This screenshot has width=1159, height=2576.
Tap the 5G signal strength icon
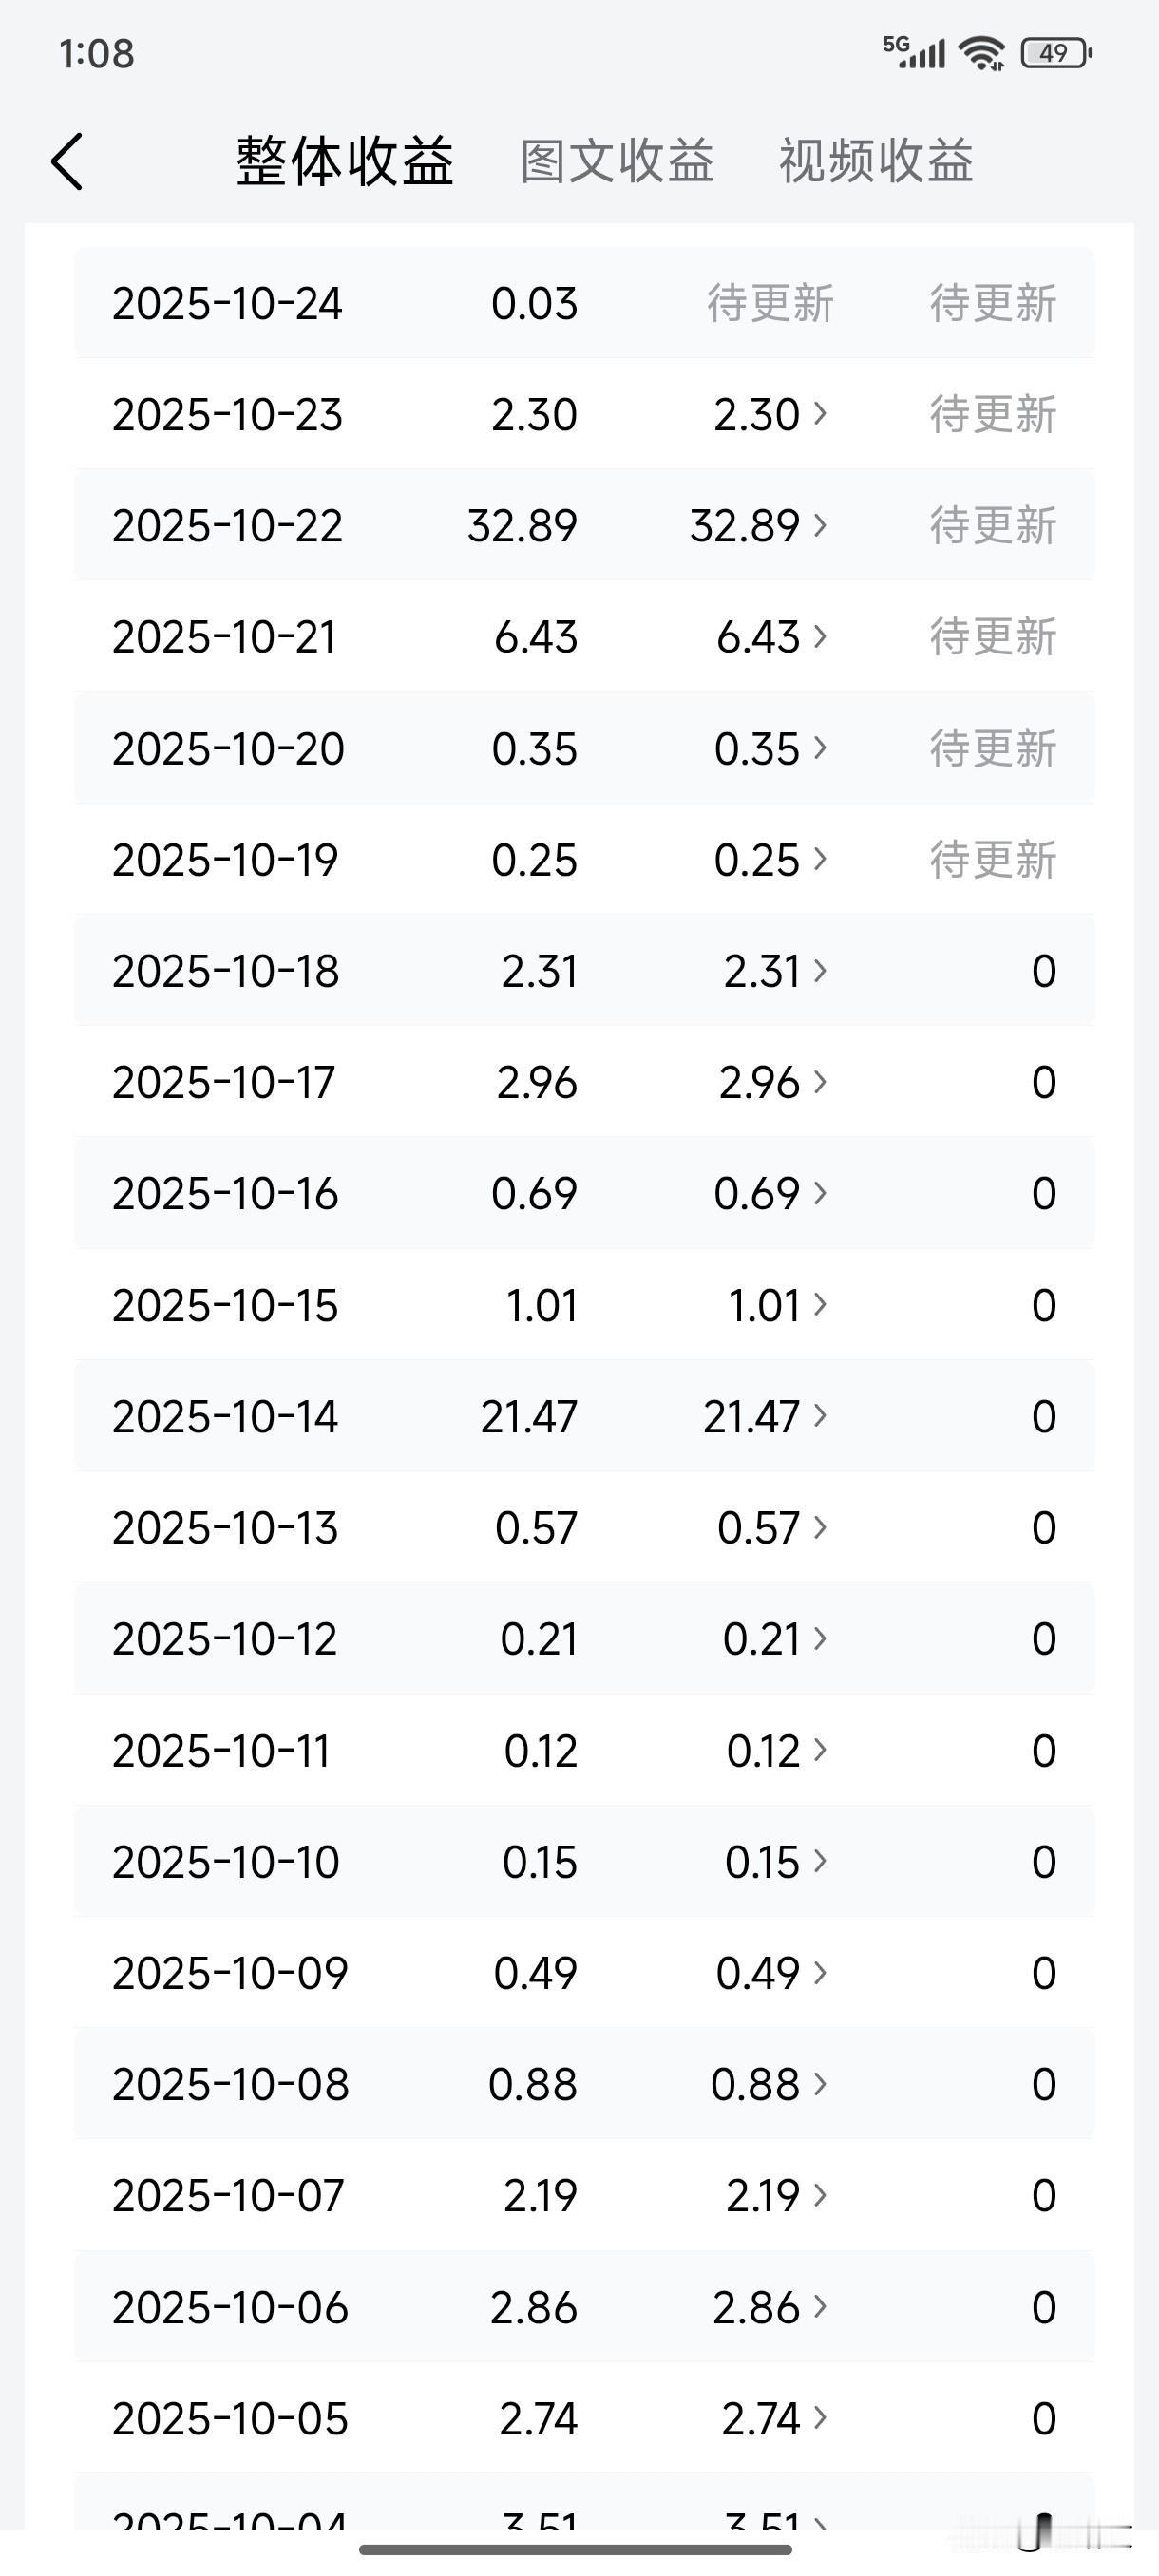click(913, 52)
